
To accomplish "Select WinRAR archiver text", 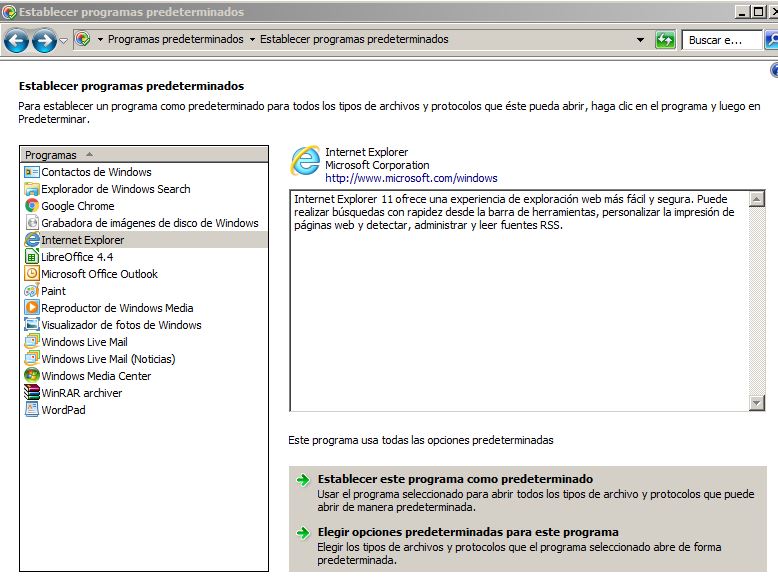I will tap(81, 393).
